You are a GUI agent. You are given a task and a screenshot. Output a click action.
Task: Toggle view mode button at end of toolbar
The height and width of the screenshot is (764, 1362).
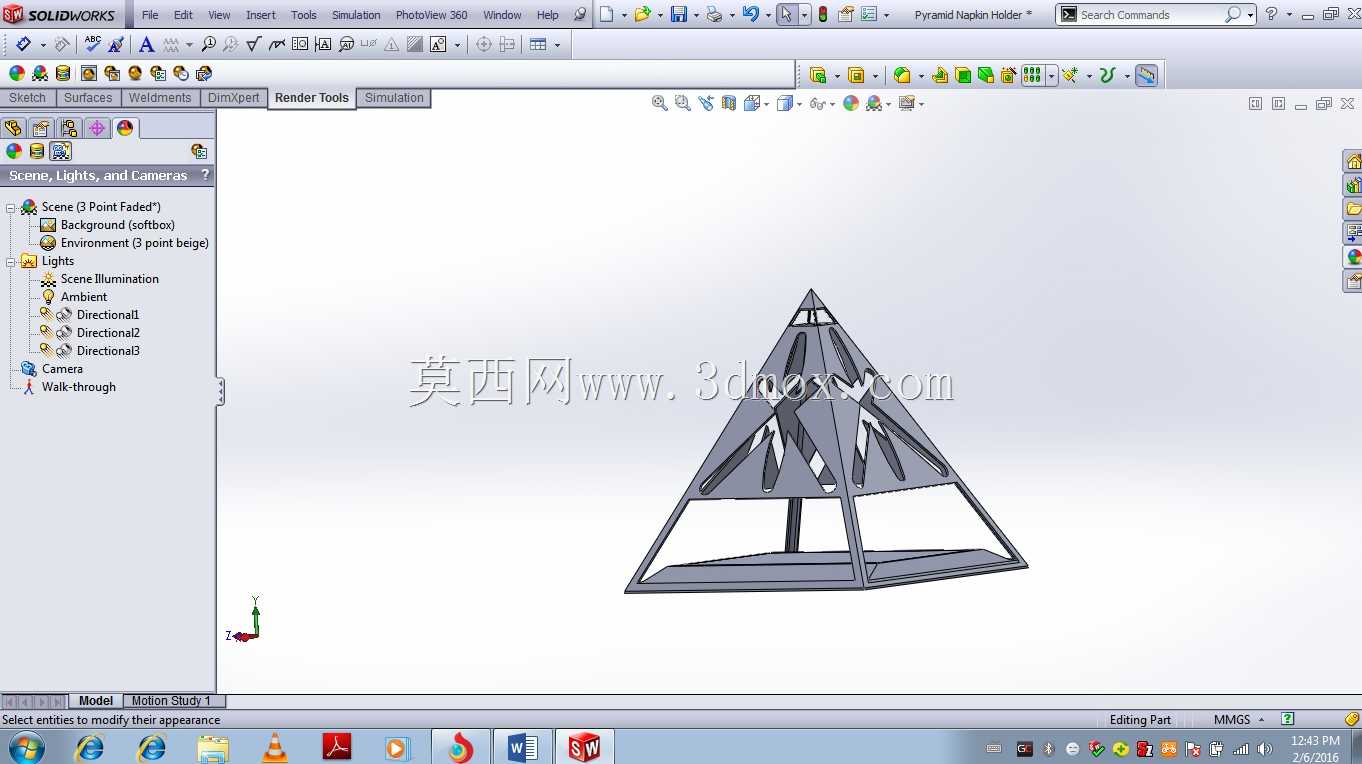pyautogui.click(x=1146, y=75)
